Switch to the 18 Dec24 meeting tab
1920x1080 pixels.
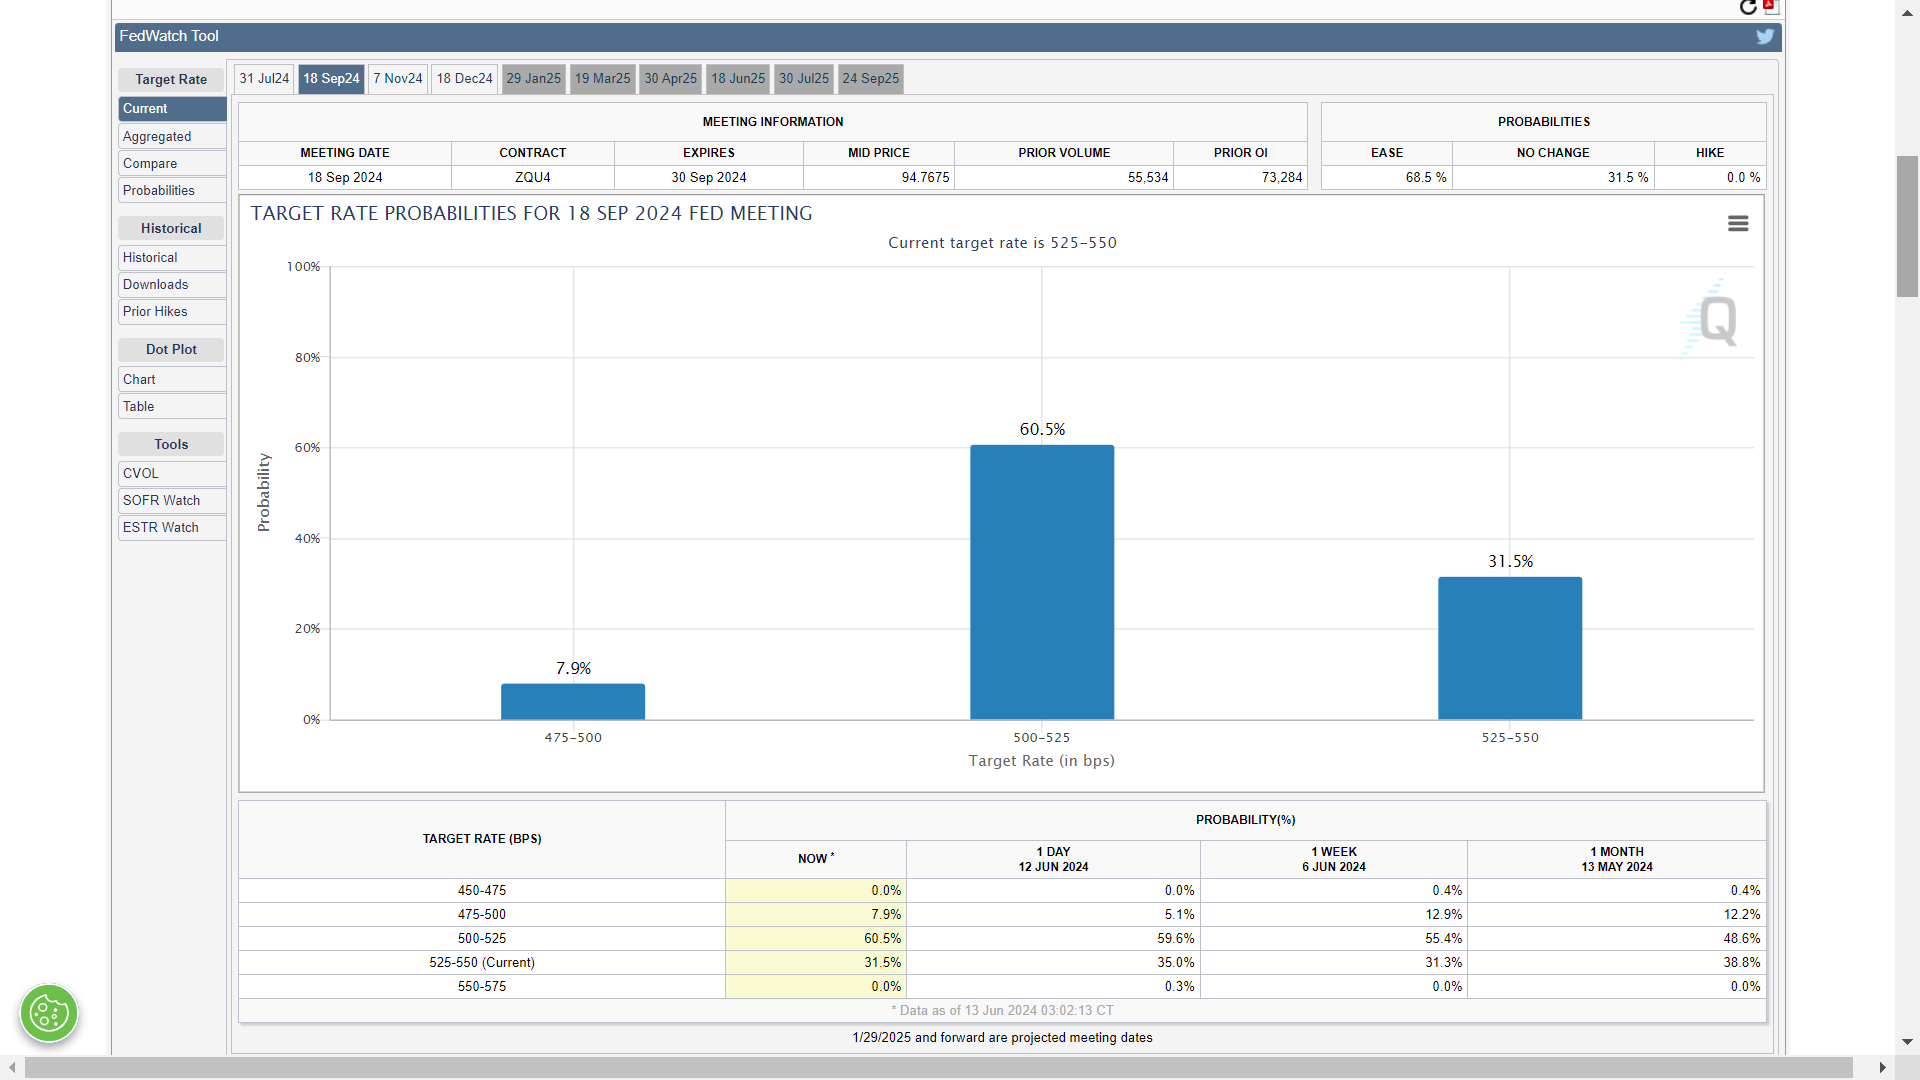[x=465, y=78]
